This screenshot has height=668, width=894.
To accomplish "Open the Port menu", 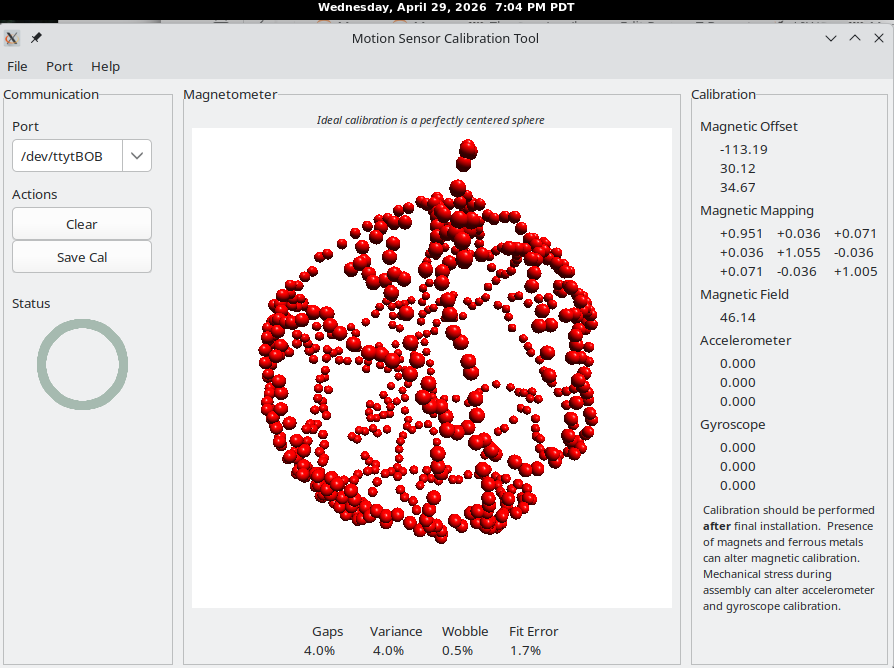I will click(59, 67).
